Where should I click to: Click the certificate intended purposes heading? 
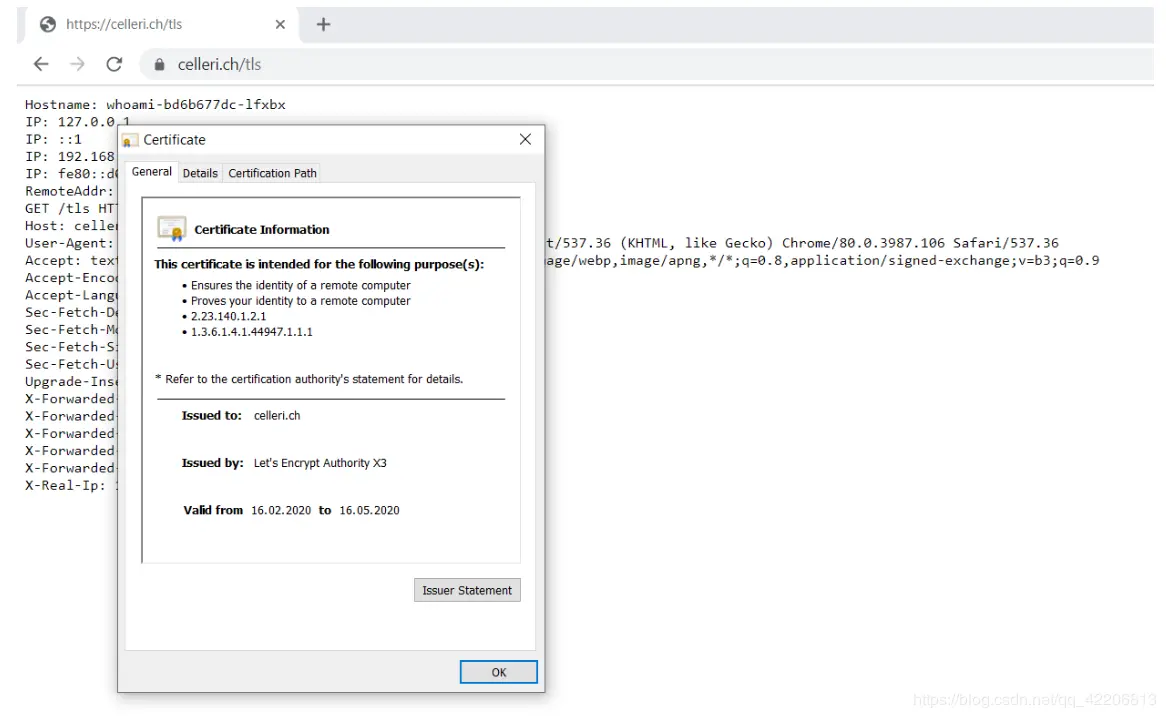click(319, 265)
